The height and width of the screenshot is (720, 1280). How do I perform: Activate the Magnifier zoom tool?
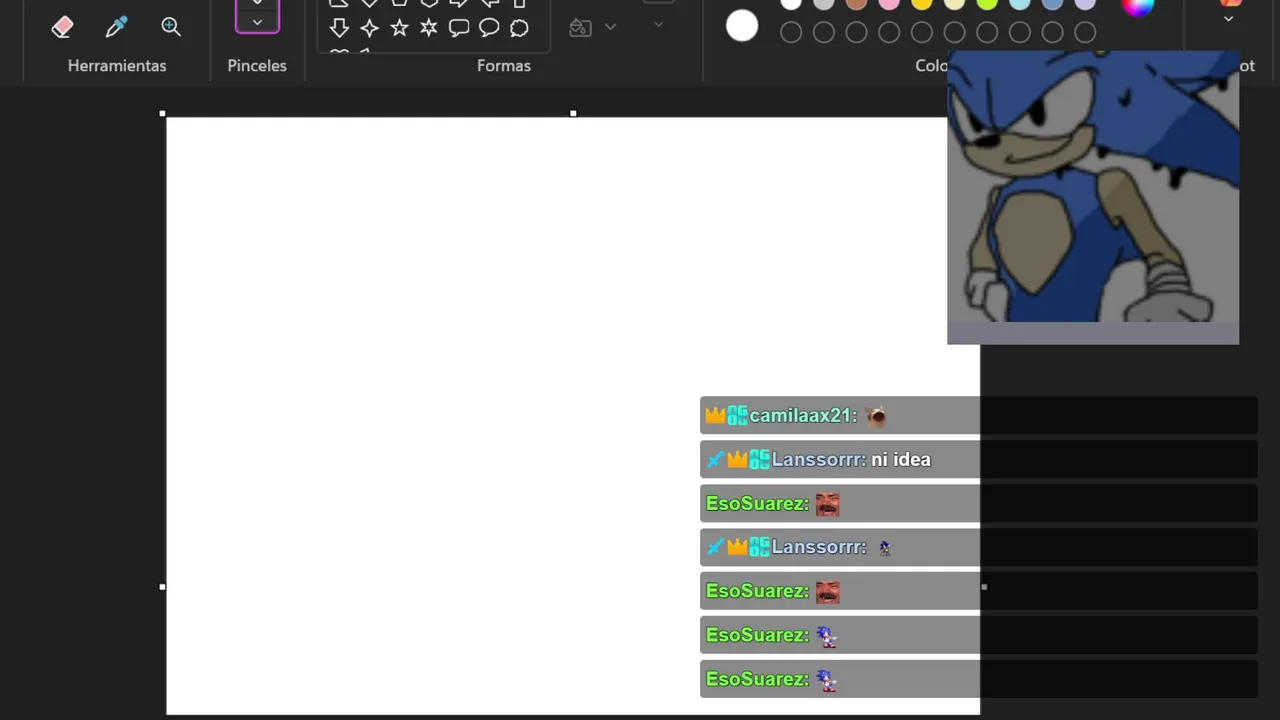(x=171, y=27)
